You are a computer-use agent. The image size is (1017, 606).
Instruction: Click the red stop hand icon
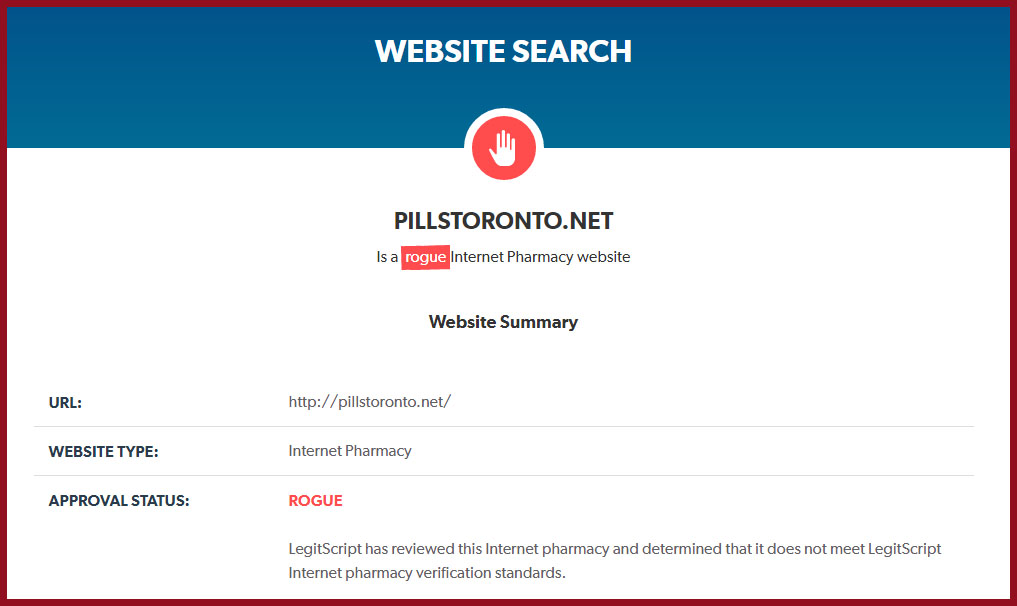point(503,148)
